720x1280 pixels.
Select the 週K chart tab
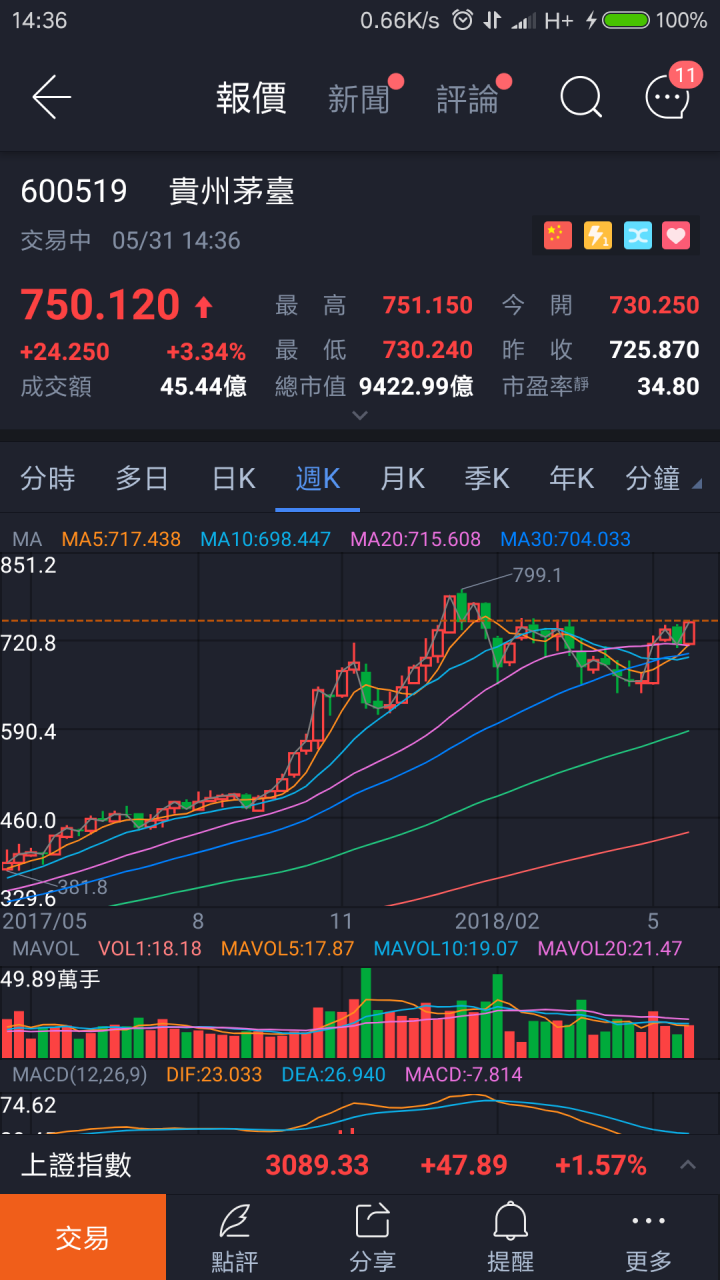coord(318,479)
